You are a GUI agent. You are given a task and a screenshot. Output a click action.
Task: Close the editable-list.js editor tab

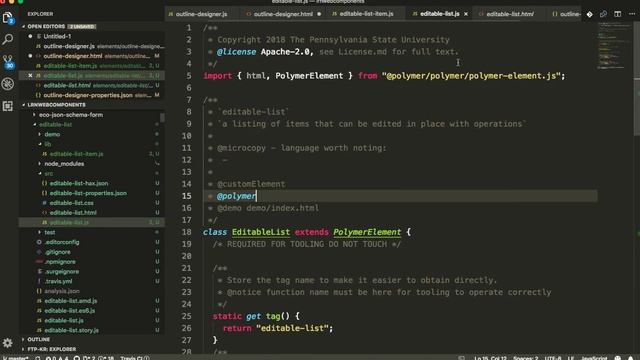pyautogui.click(x=466, y=14)
